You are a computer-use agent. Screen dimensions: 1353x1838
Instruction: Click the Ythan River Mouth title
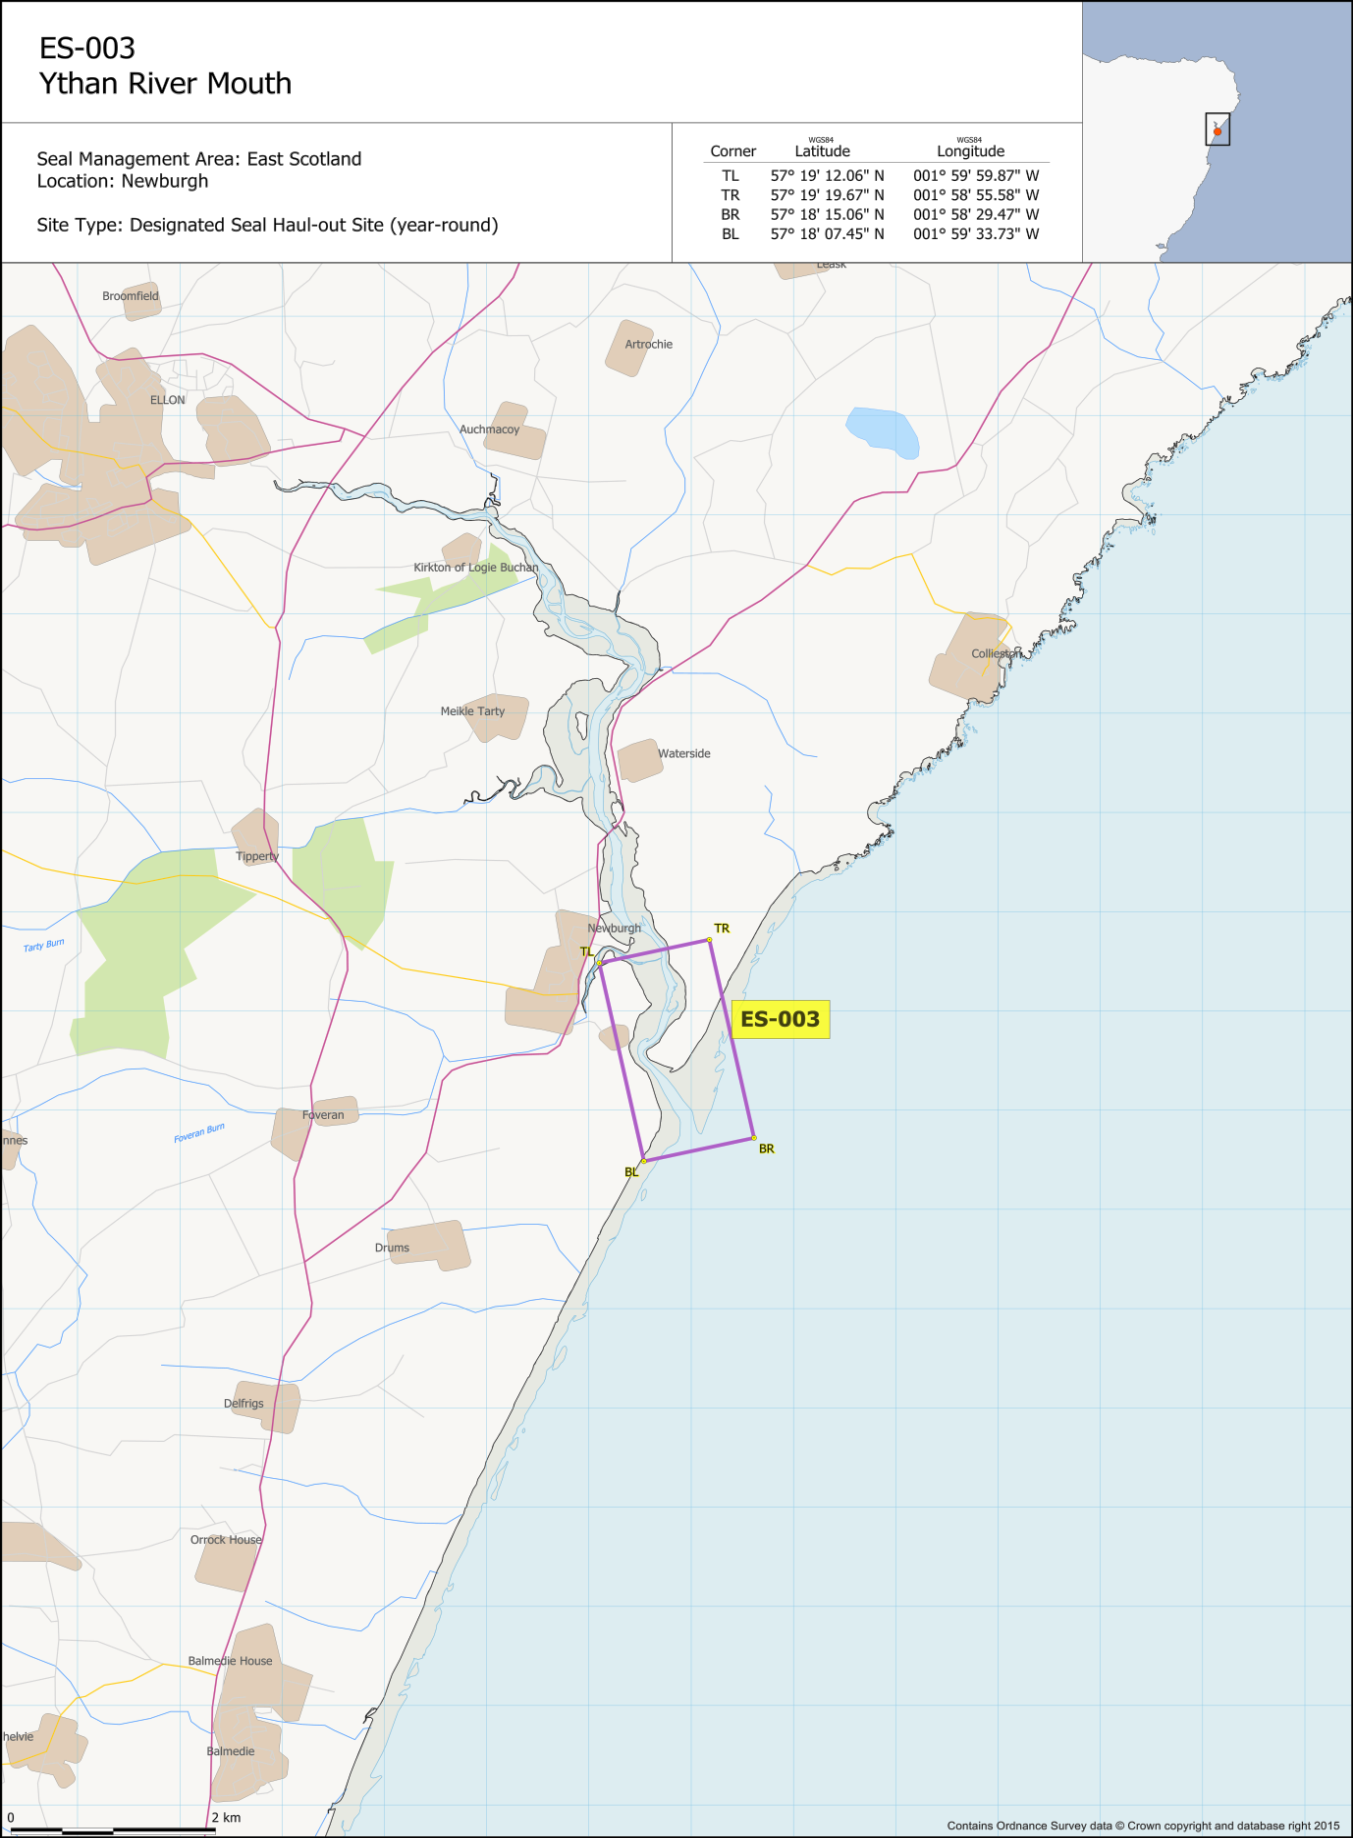tap(165, 84)
